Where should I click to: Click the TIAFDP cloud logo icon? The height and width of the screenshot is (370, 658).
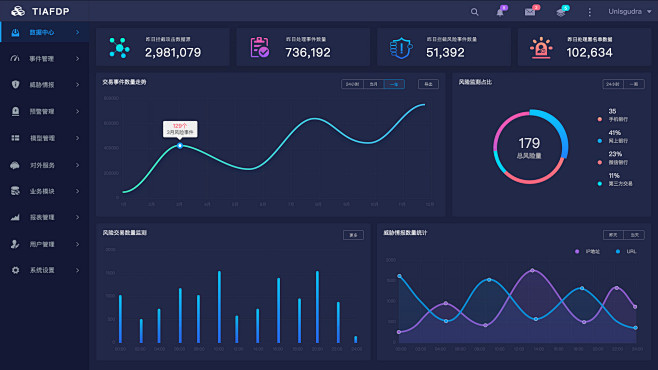(x=18, y=11)
